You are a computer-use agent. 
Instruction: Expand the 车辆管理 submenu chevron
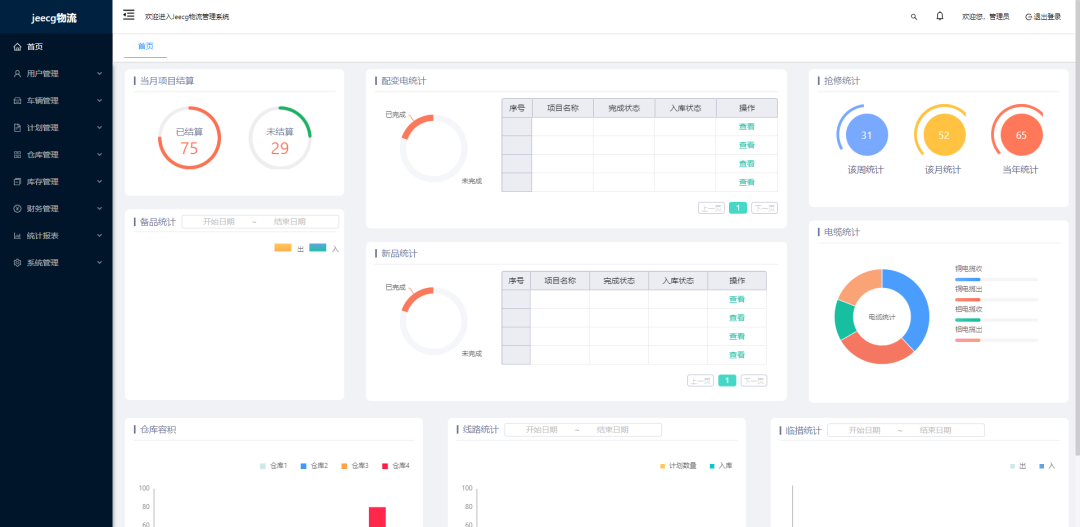click(x=100, y=101)
